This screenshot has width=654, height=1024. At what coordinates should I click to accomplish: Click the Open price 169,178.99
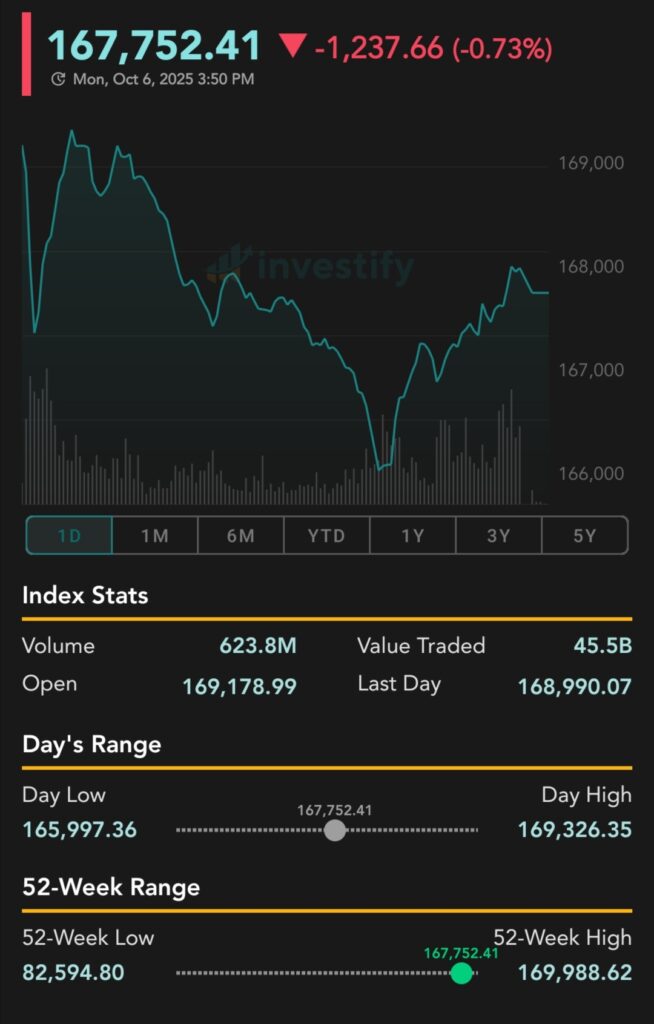click(240, 686)
